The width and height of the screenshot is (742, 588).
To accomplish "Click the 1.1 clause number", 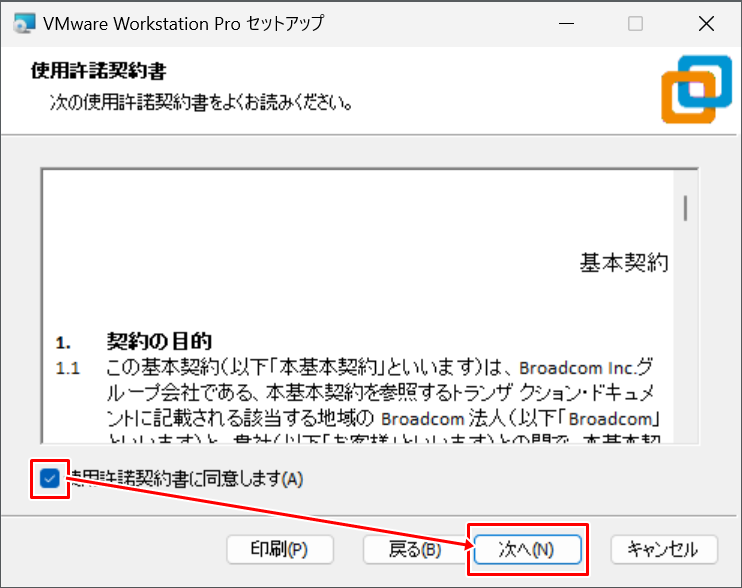I will [x=67, y=368].
